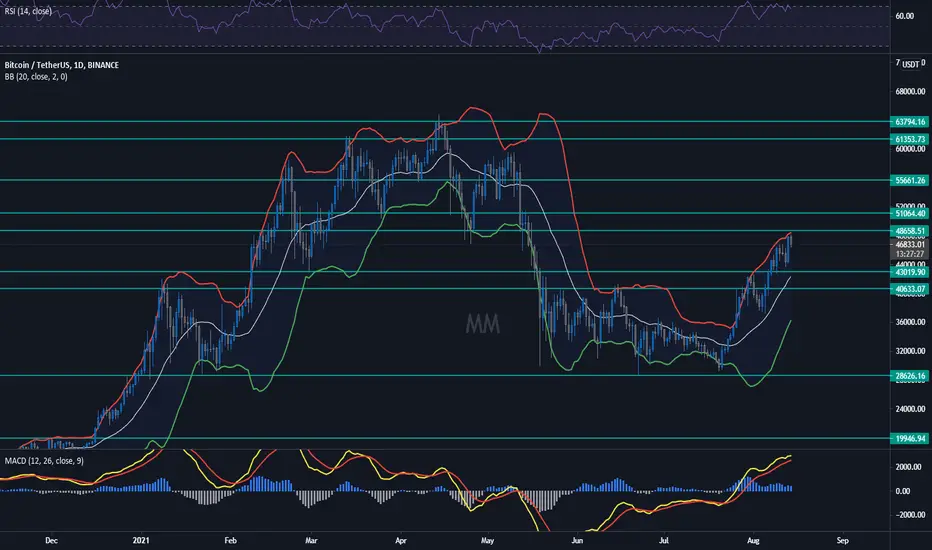The height and width of the screenshot is (550, 932).
Task: Select the 51064.40 level price tag
Action: [909, 213]
